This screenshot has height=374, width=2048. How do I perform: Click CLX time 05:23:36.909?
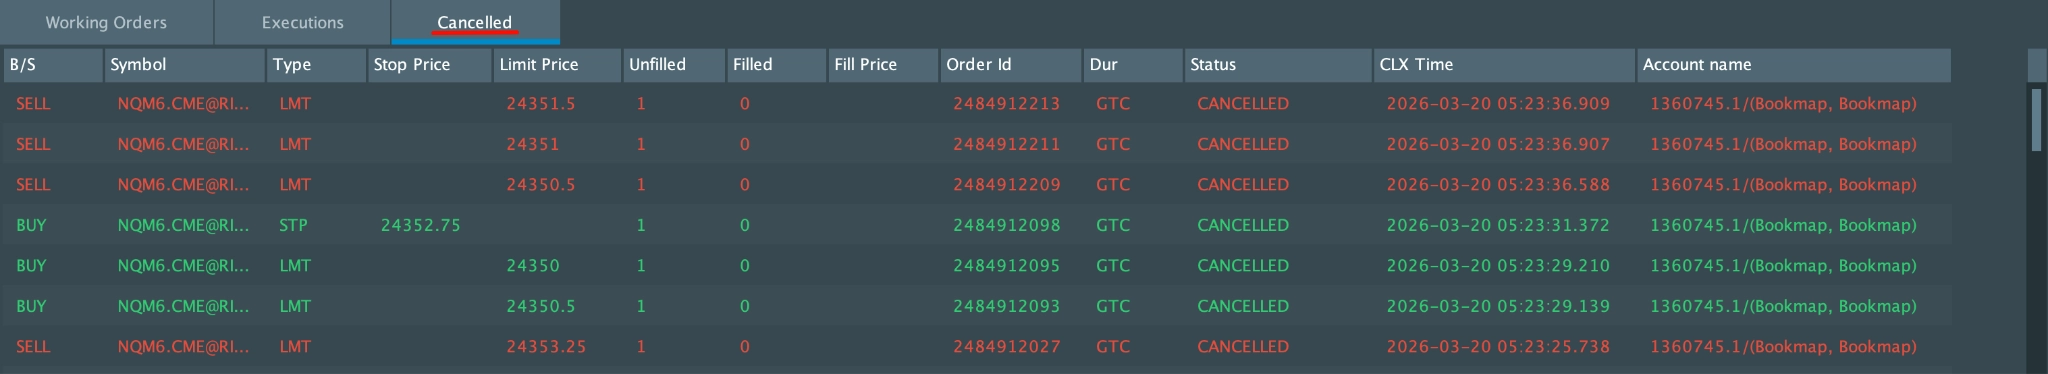(1498, 104)
